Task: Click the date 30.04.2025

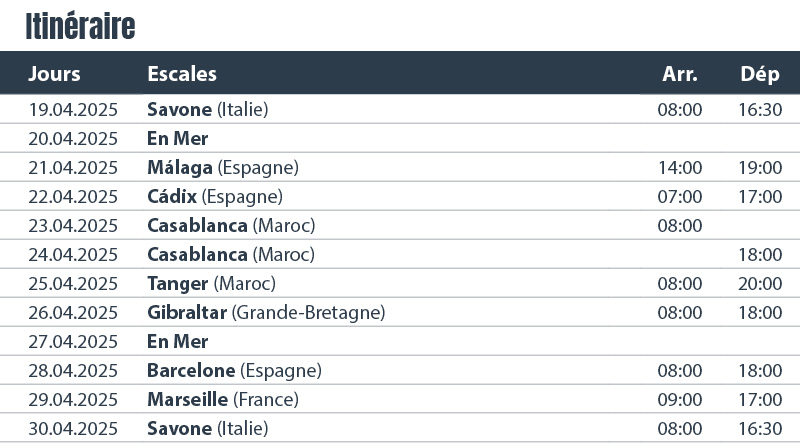Action: click(73, 428)
